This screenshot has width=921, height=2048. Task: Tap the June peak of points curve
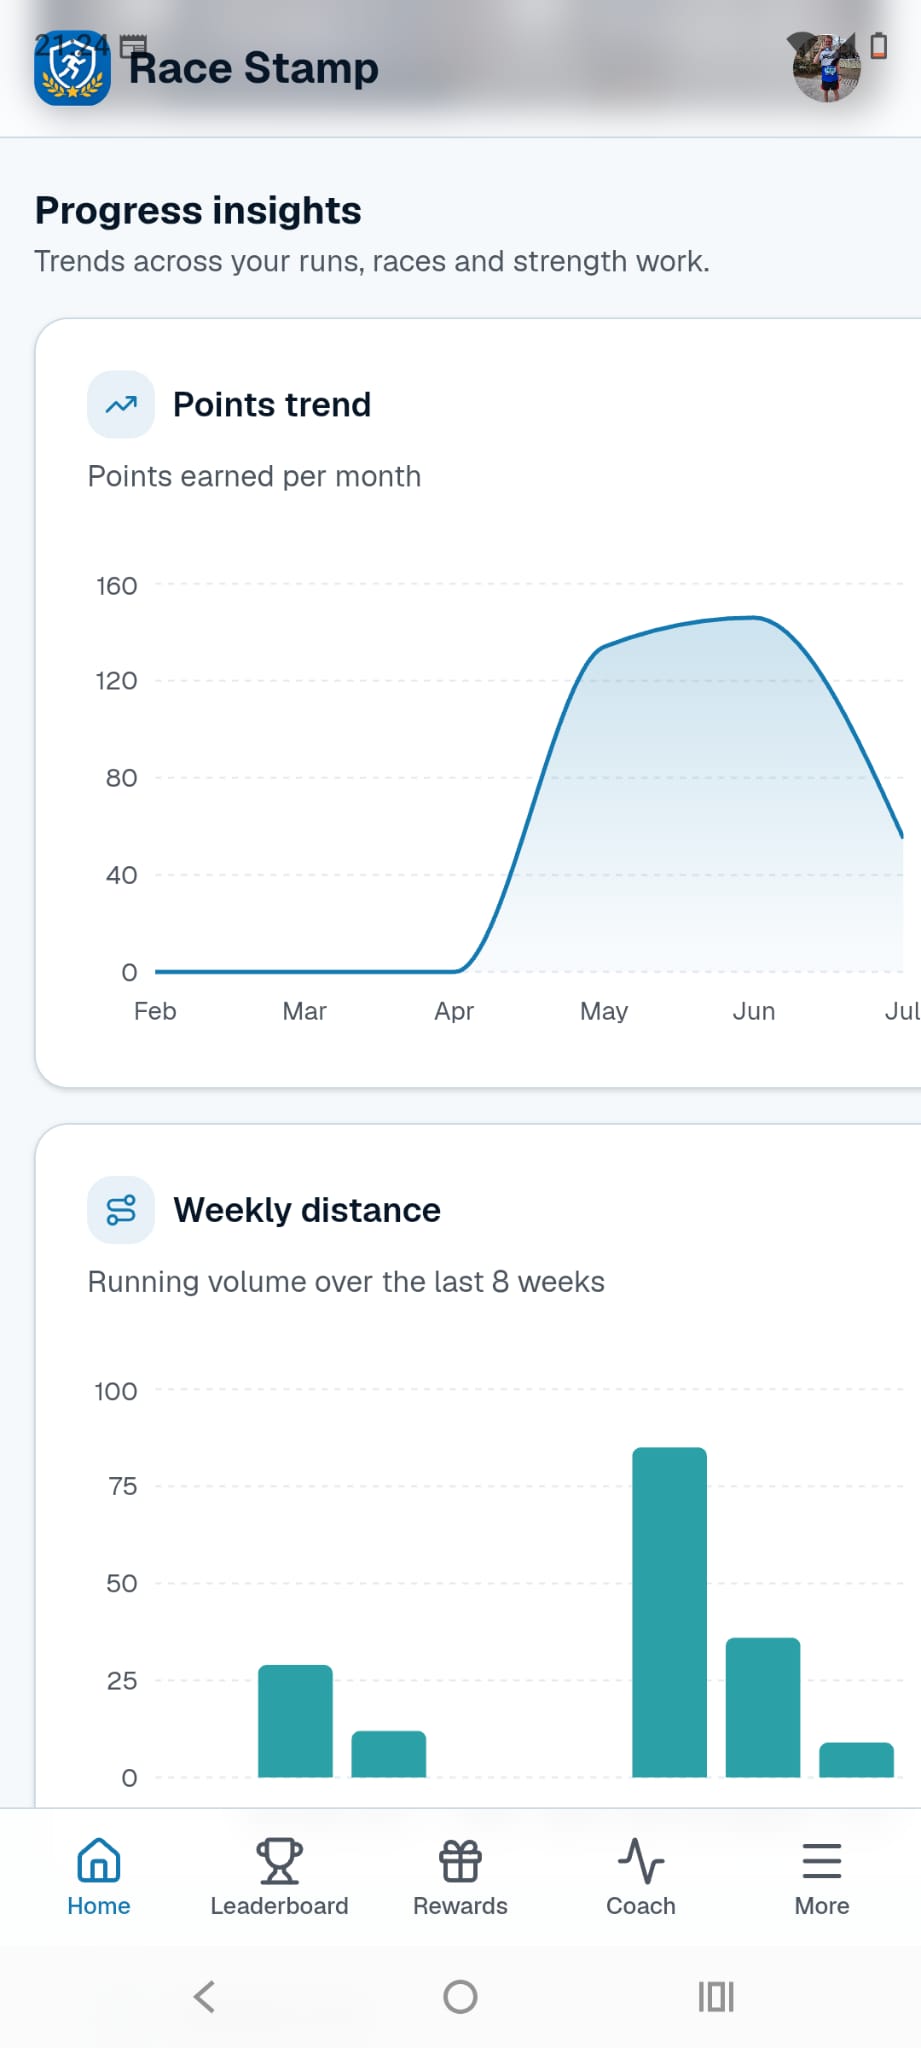(754, 618)
